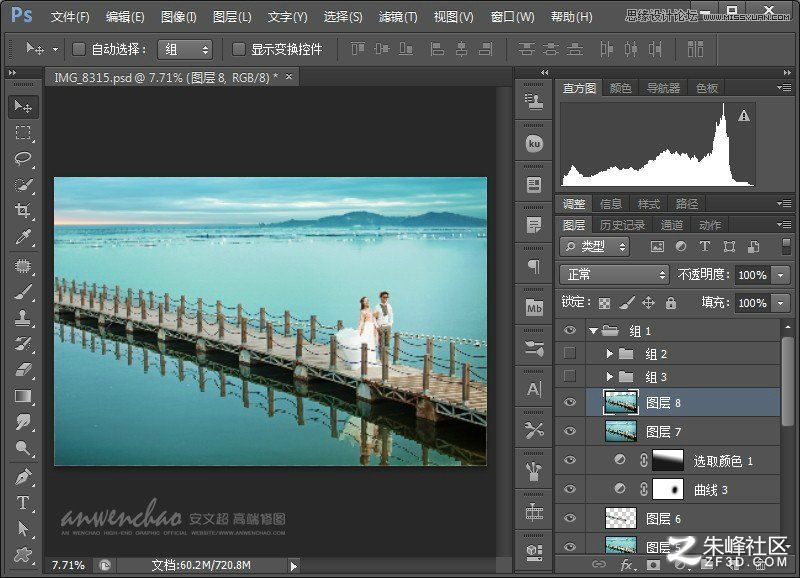
Task: Click the 选取颜色 1 layer mask thumbnail
Action: (668, 460)
